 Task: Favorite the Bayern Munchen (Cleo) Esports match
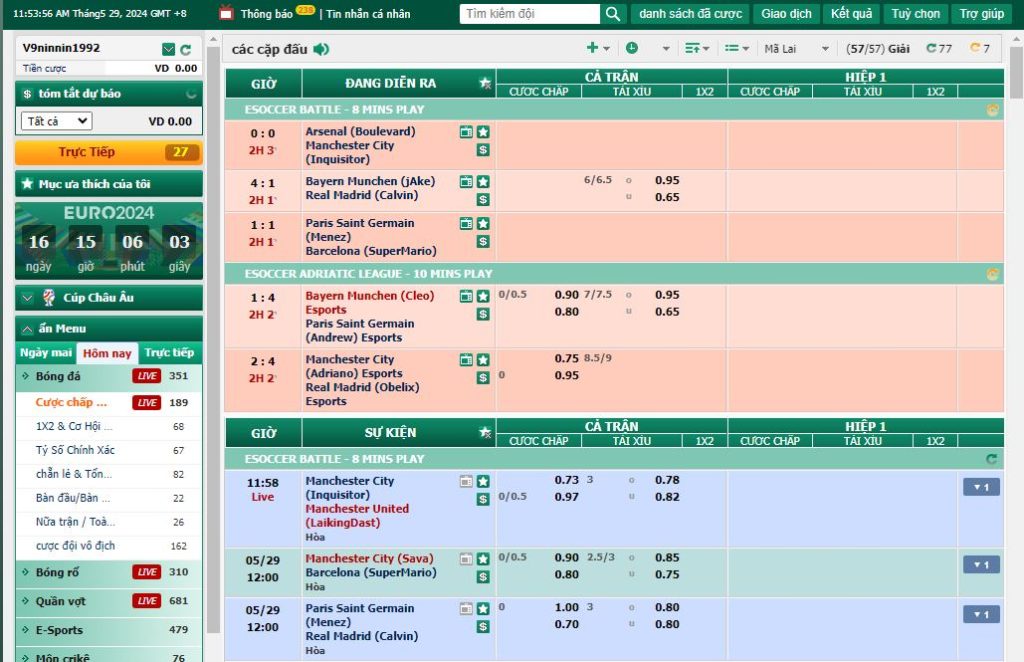point(483,296)
